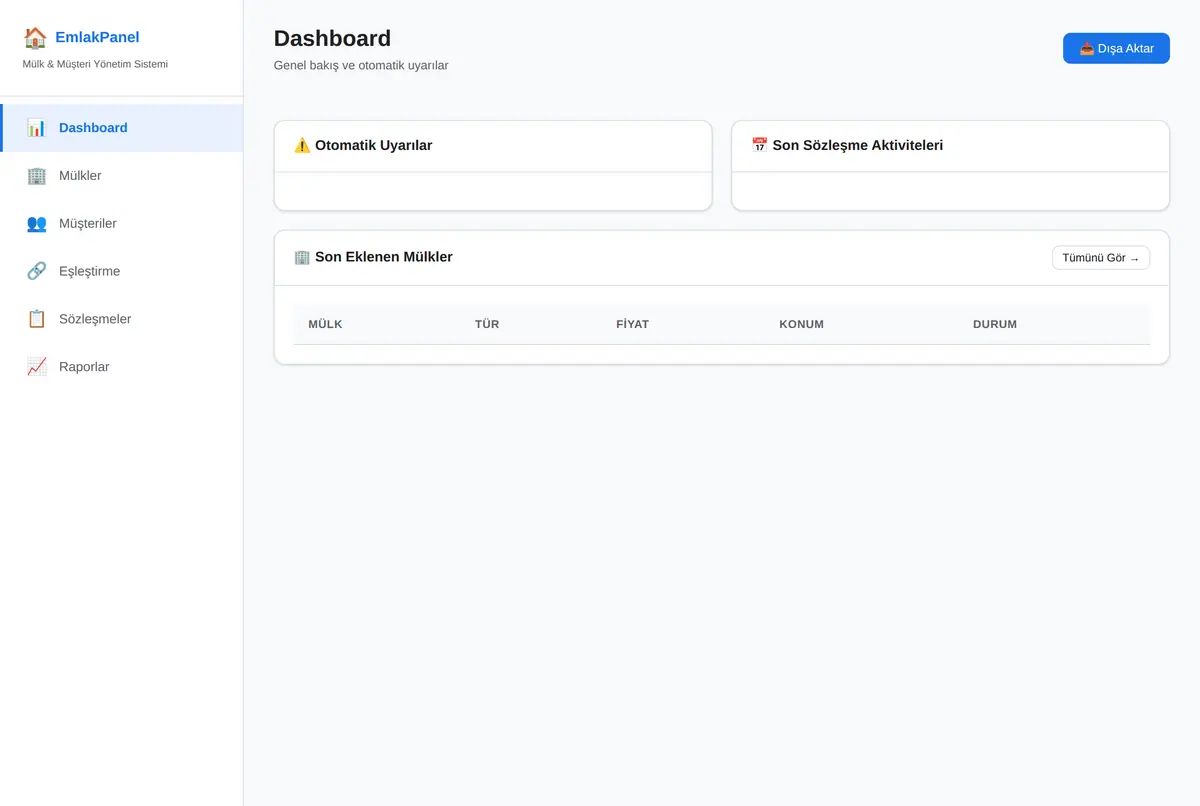This screenshot has width=1200, height=806.
Task: Click the EmlakPanel house logo icon
Action: 35,38
